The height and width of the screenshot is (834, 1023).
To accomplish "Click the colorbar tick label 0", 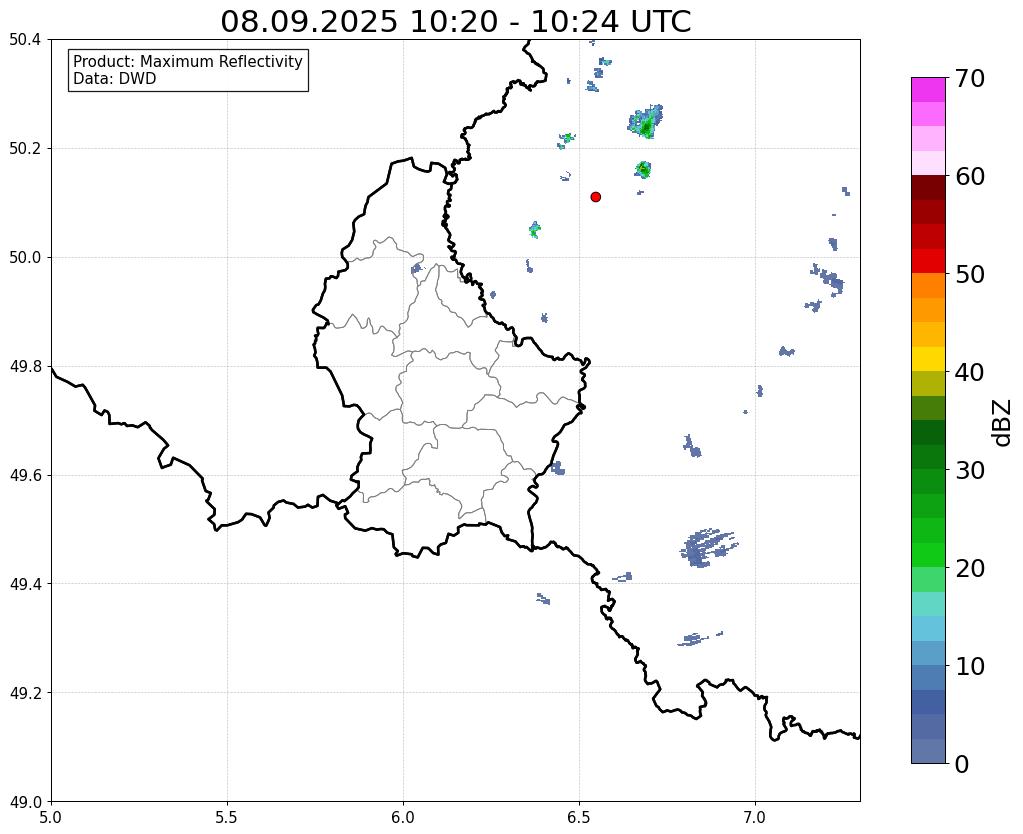I will click(x=962, y=764).
